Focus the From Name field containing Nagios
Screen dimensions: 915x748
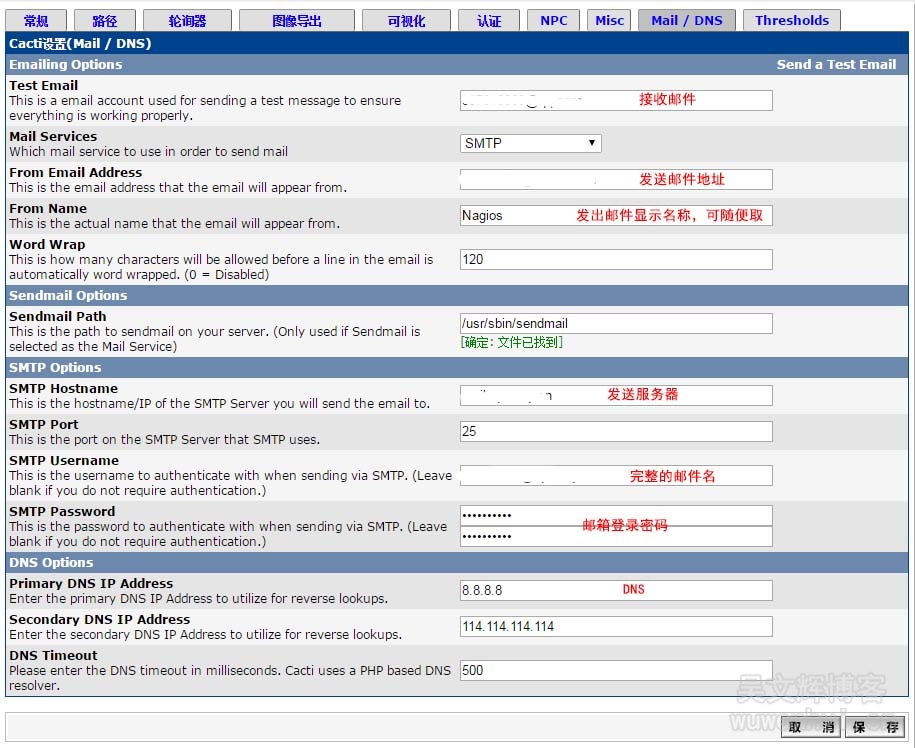pos(616,215)
